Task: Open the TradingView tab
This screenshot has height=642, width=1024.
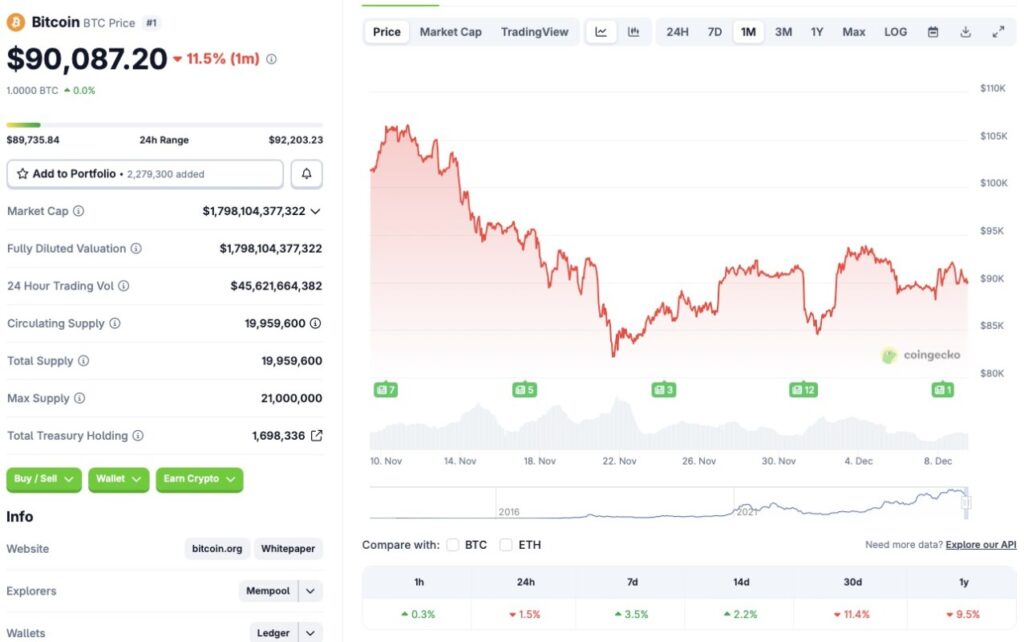Action: click(x=535, y=31)
